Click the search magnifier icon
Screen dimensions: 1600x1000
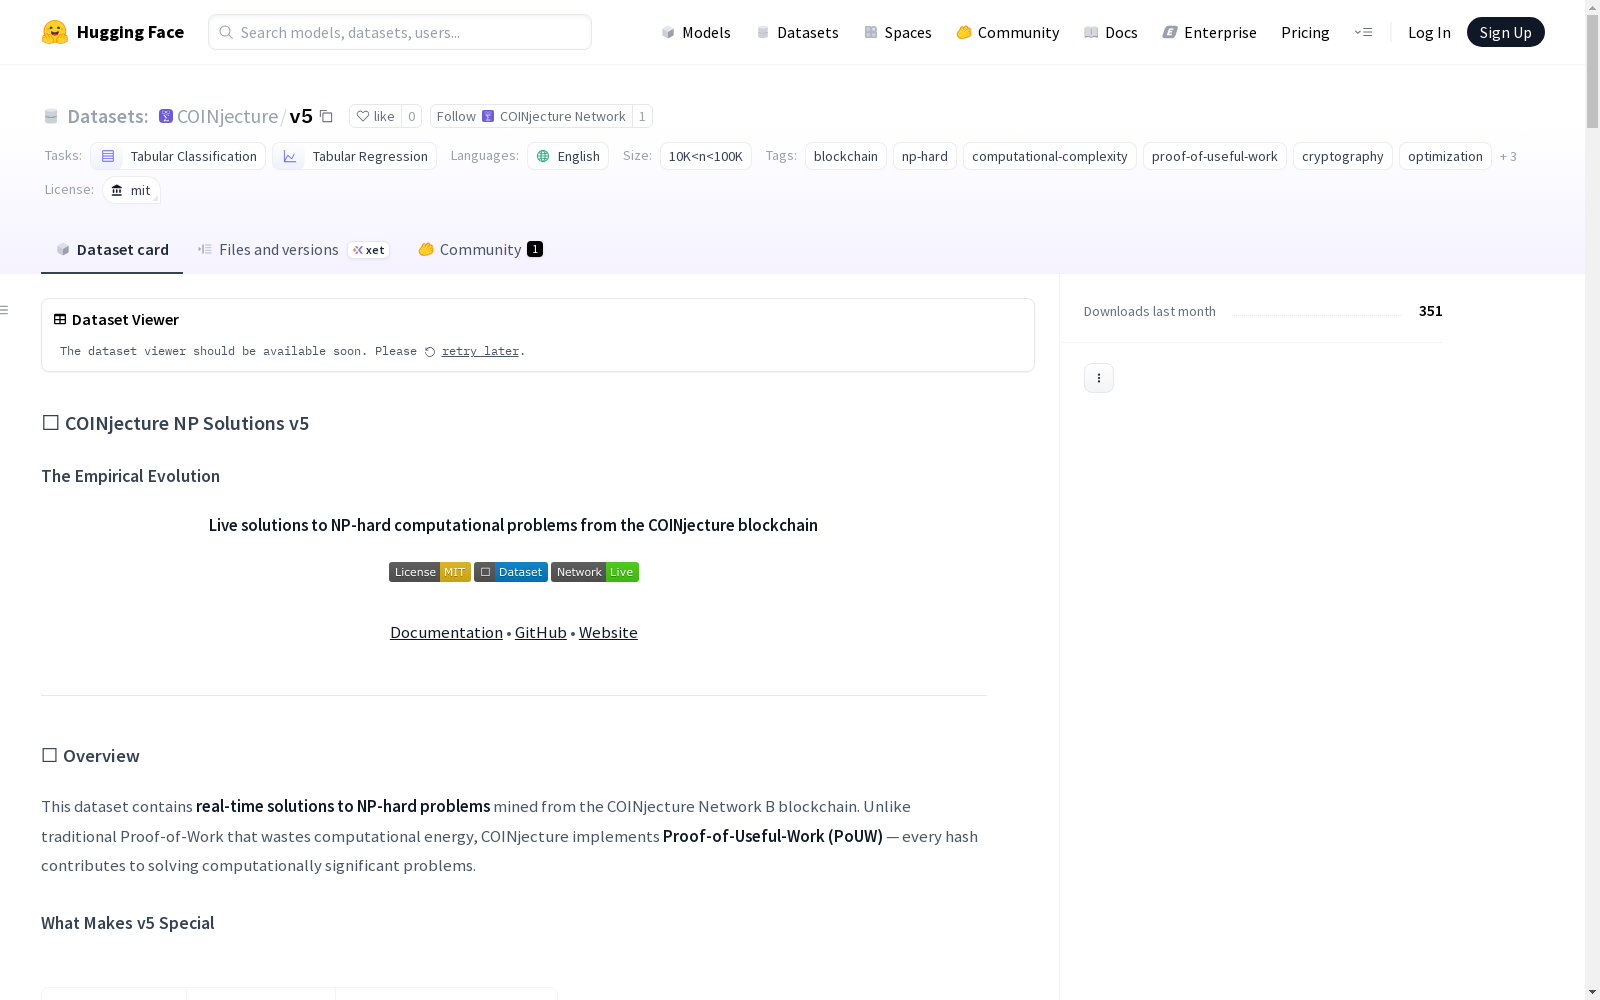pyautogui.click(x=226, y=32)
